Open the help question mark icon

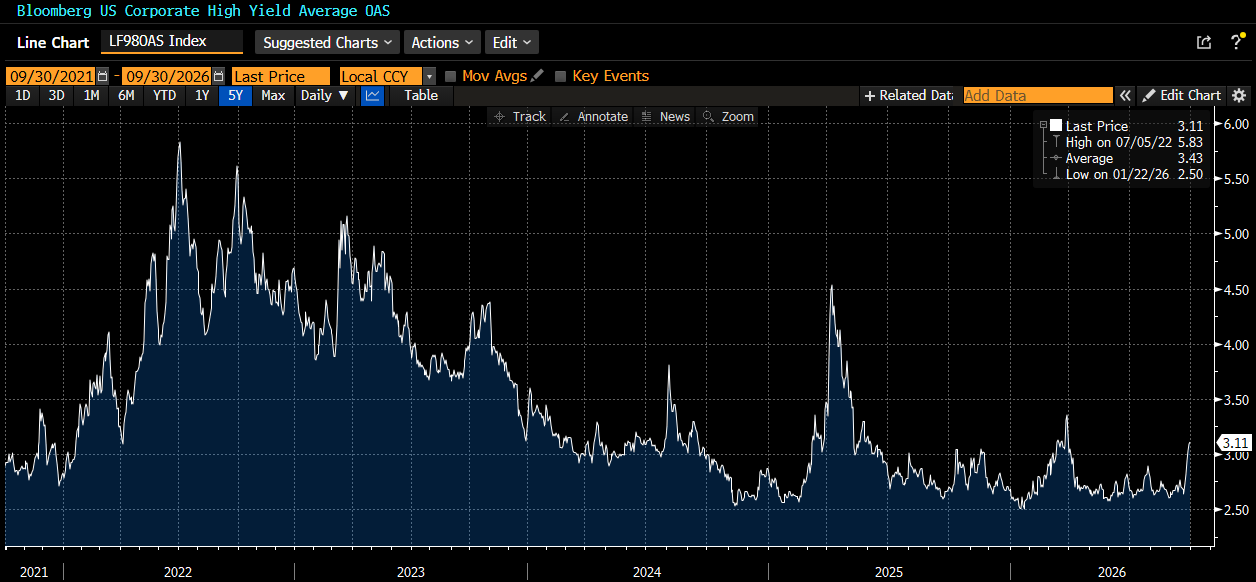[1236, 42]
